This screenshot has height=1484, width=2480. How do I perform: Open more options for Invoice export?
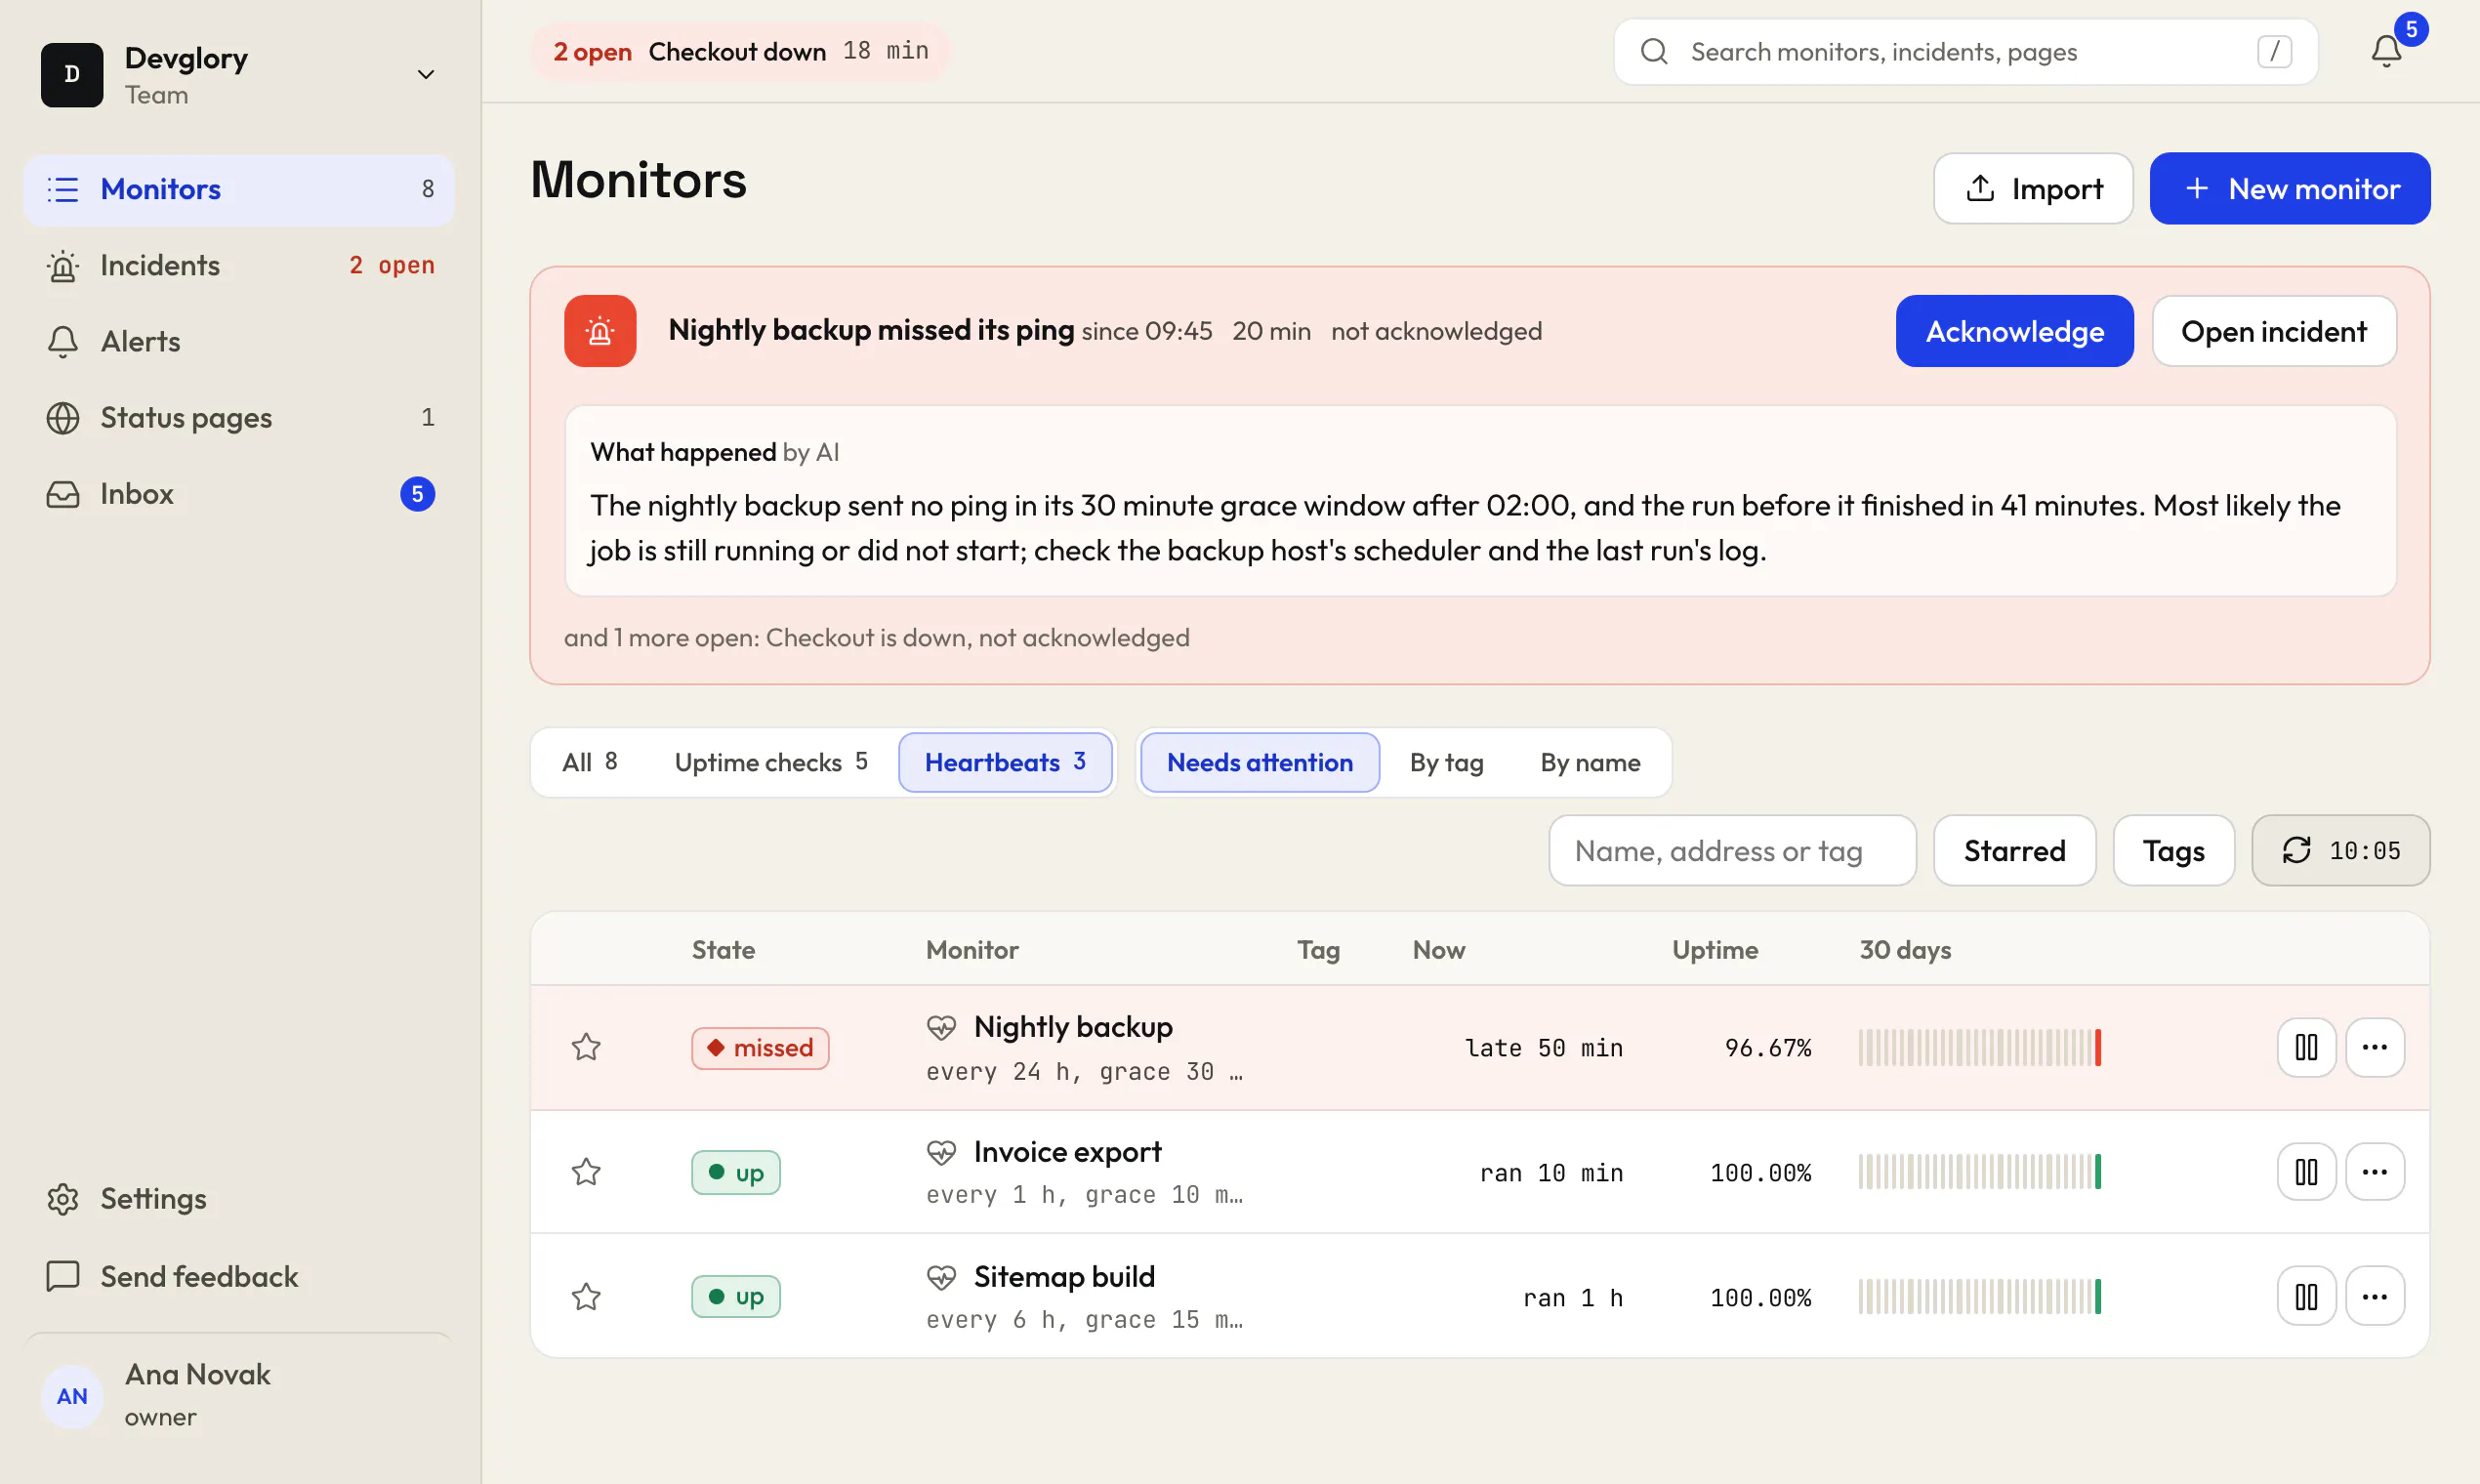coord(2375,1171)
